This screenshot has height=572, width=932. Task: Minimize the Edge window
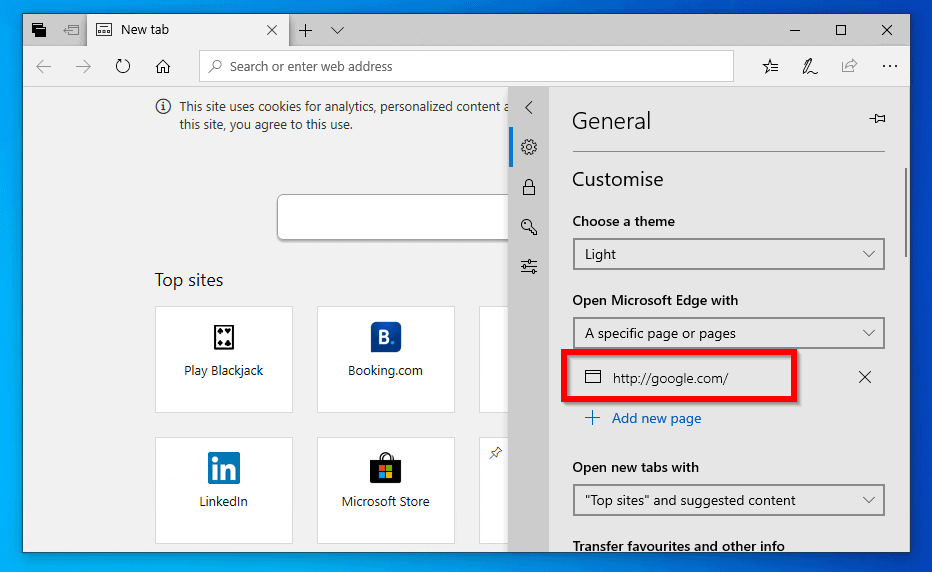[x=795, y=30]
